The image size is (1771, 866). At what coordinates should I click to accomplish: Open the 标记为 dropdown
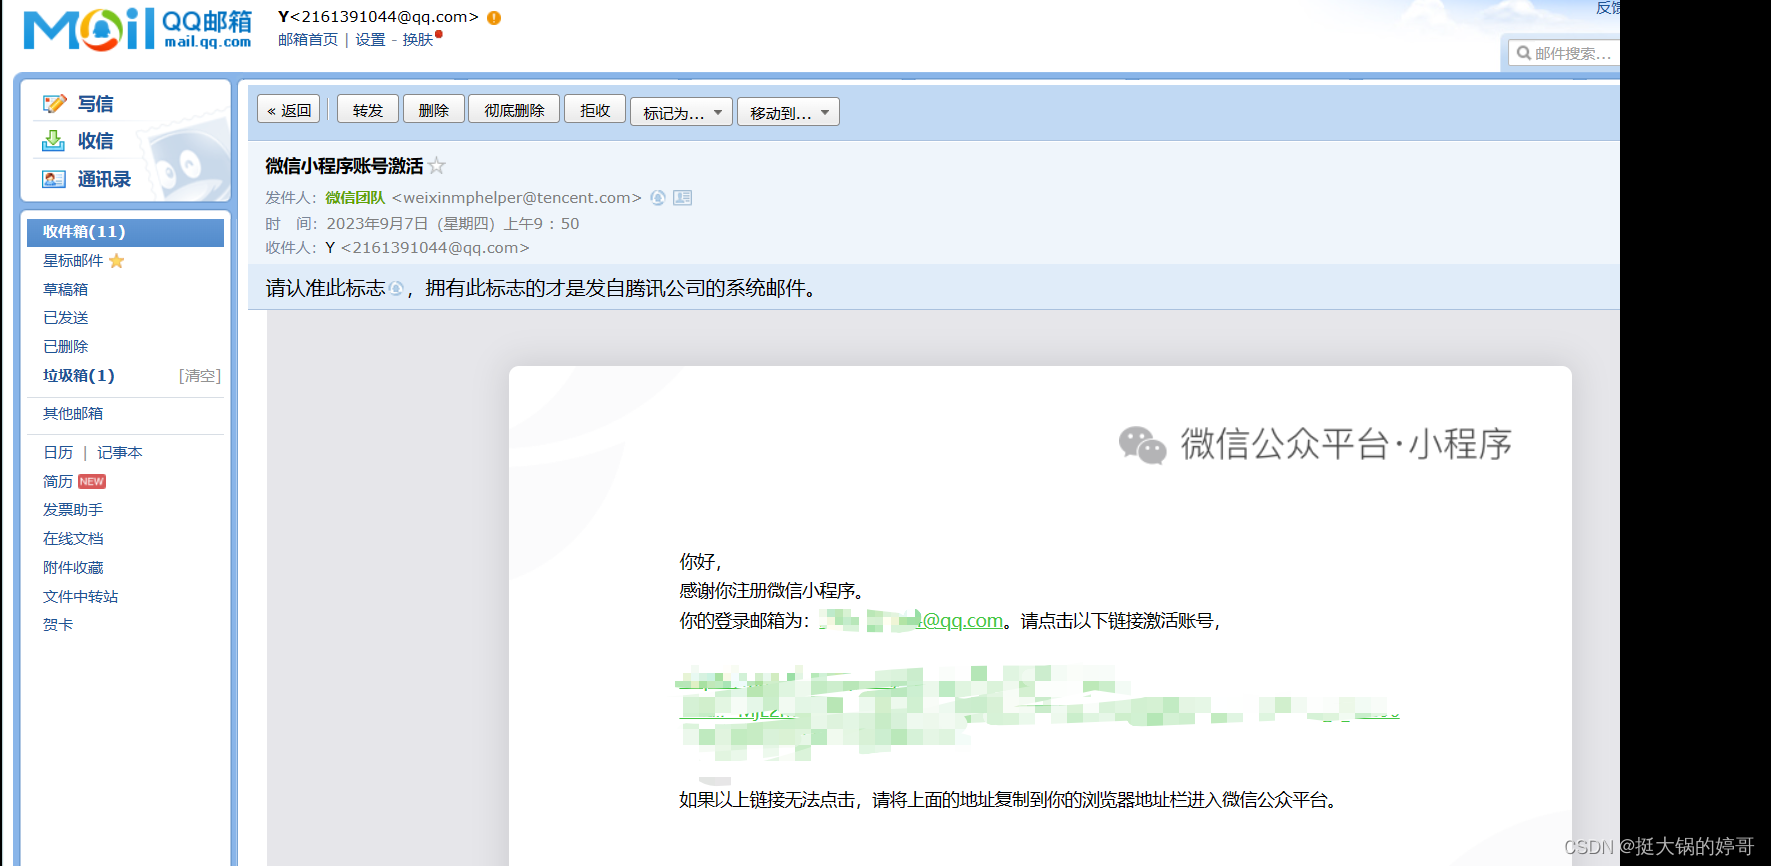click(682, 112)
